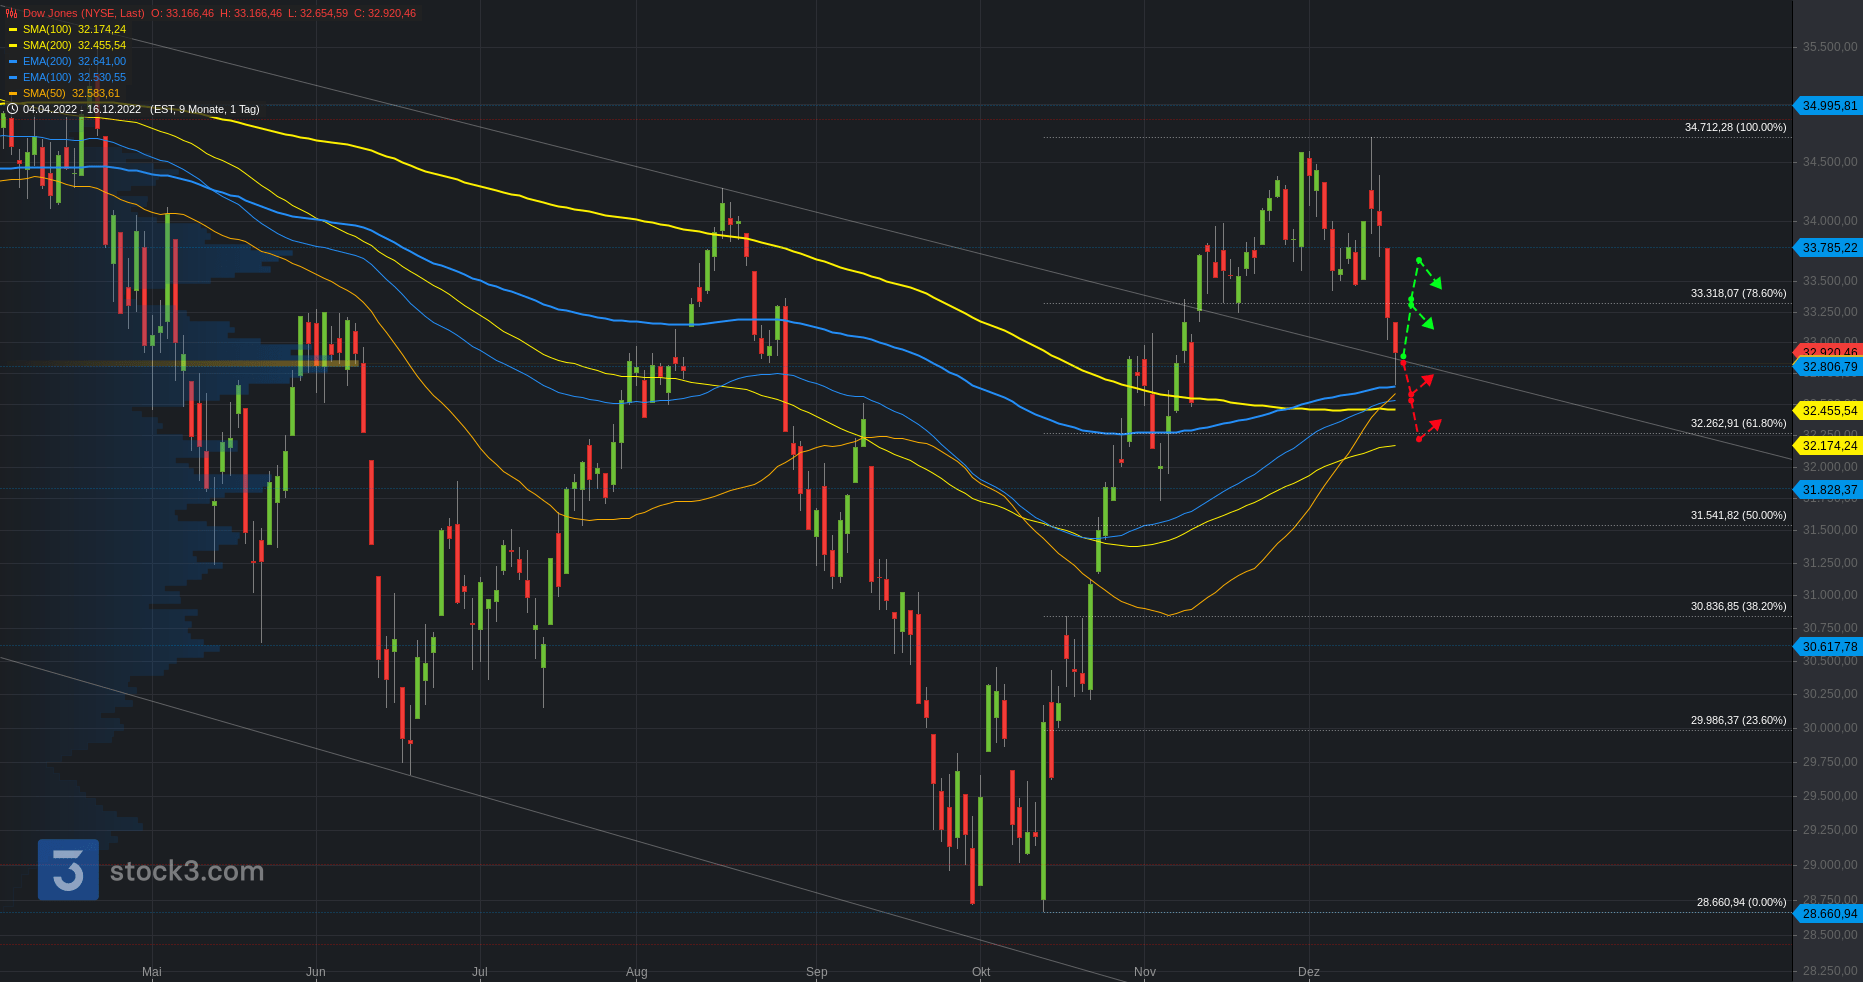The height and width of the screenshot is (982, 1863).
Task: Click the orange SMA(50) color swatch
Action: [13, 93]
